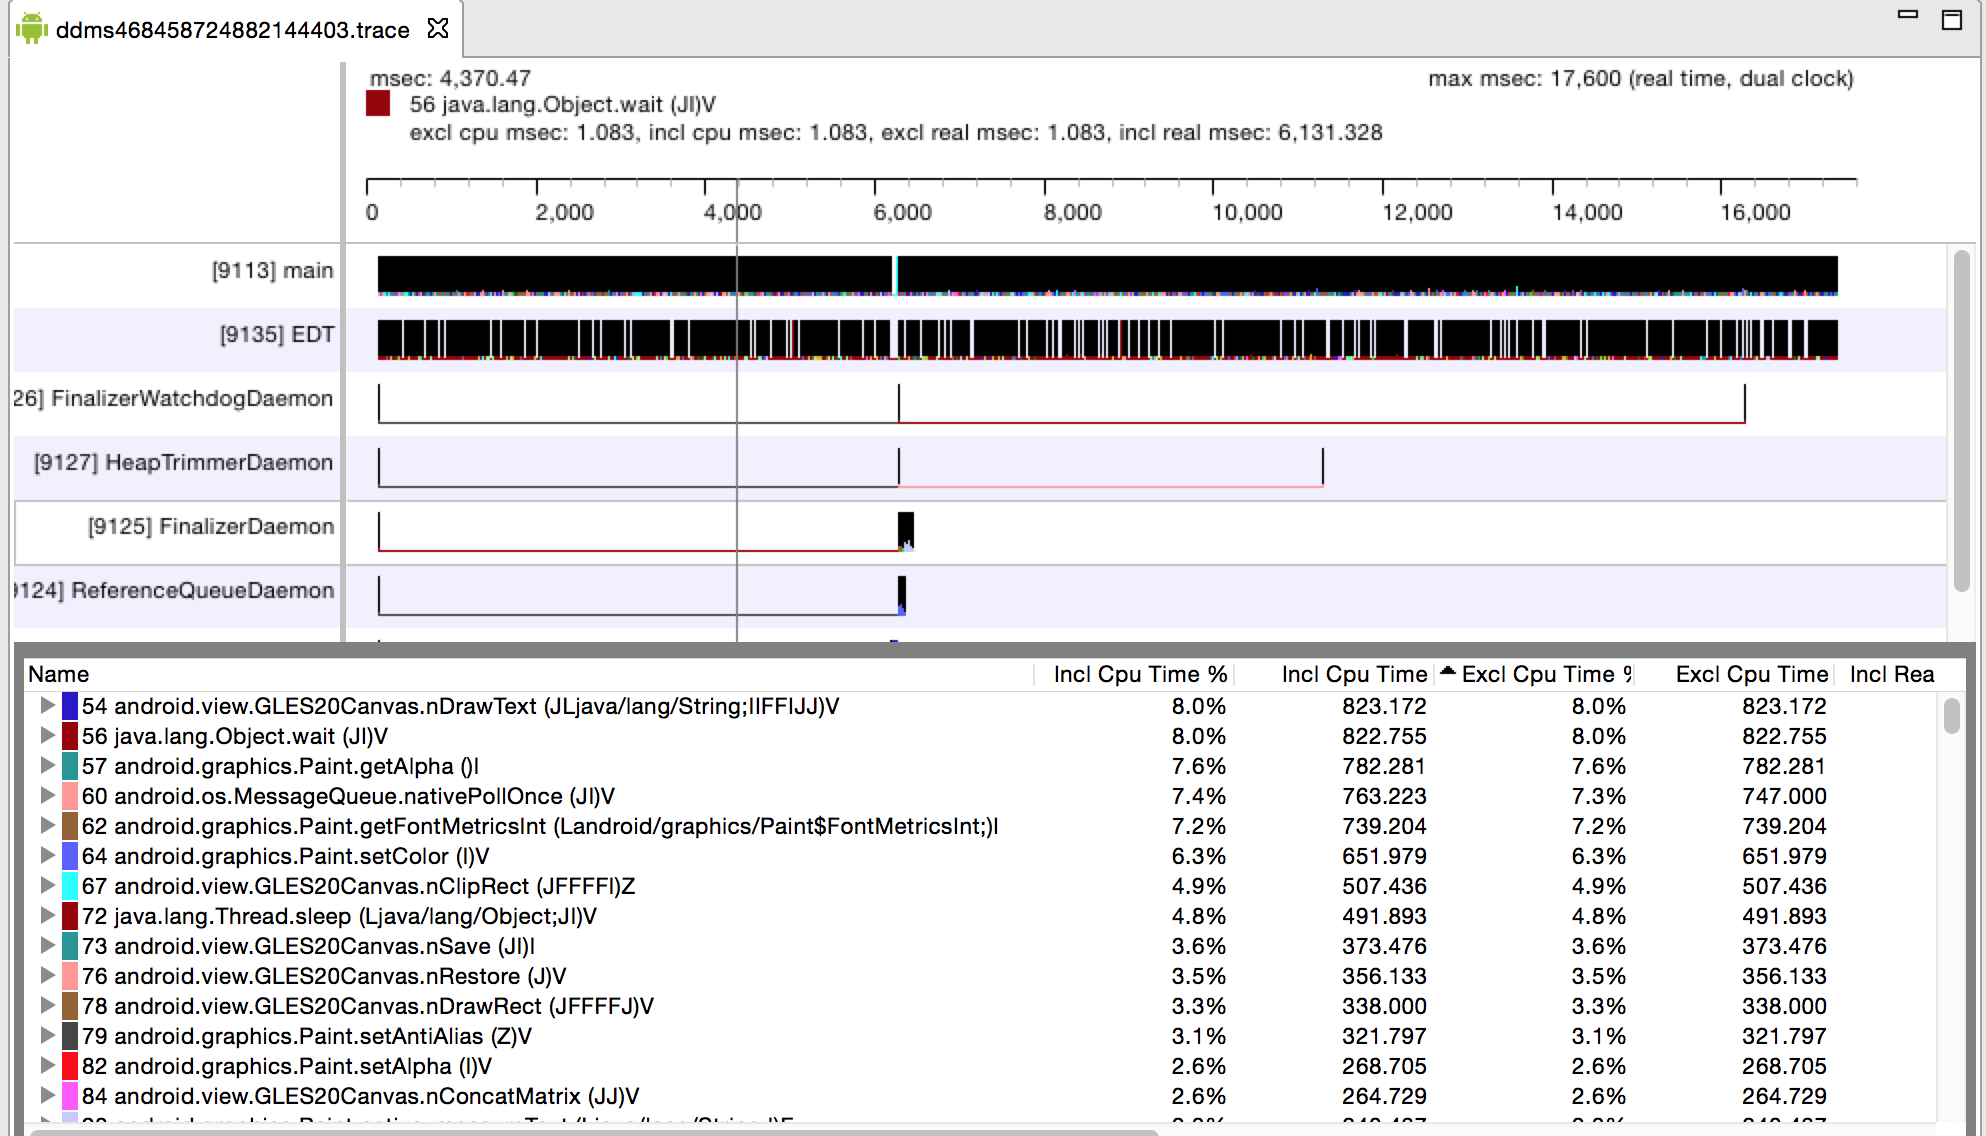Click the HeapTrimmerDaemon thread label
Viewport: 1986px width, 1136px height.
tap(183, 463)
